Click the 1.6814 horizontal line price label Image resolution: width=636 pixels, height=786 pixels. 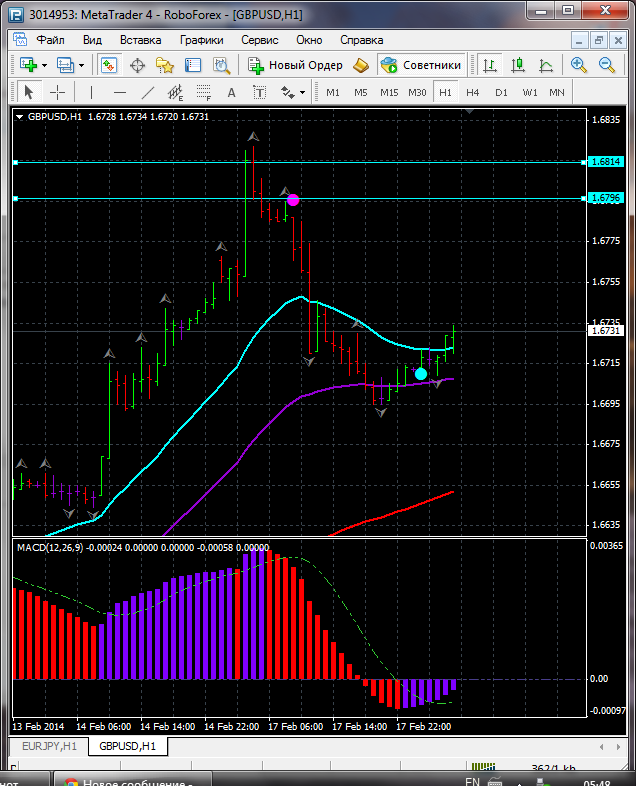[606, 161]
